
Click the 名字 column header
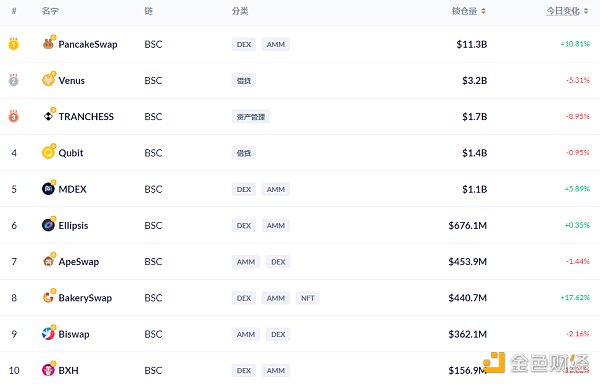(x=50, y=11)
